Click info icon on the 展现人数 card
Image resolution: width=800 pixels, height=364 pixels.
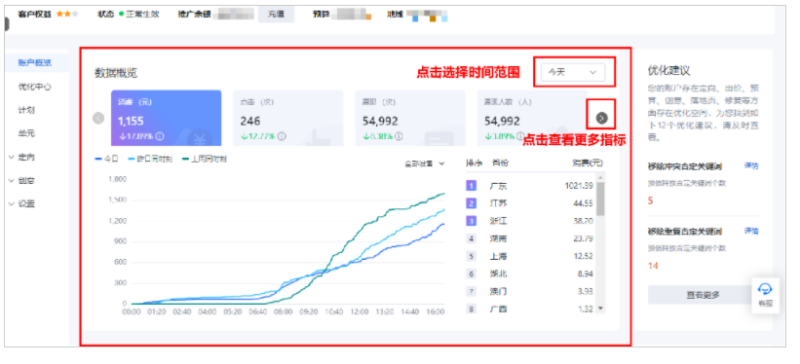click(519, 136)
